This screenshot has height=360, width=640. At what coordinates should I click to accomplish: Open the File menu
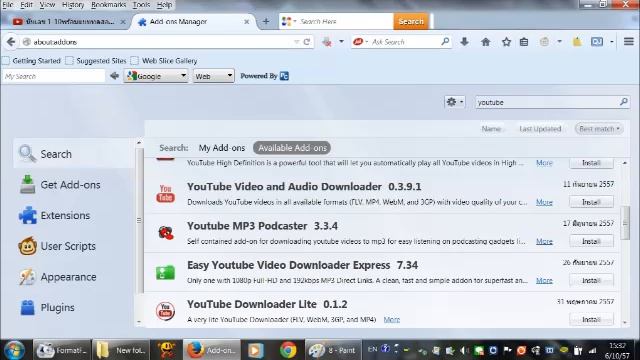coord(7,4)
